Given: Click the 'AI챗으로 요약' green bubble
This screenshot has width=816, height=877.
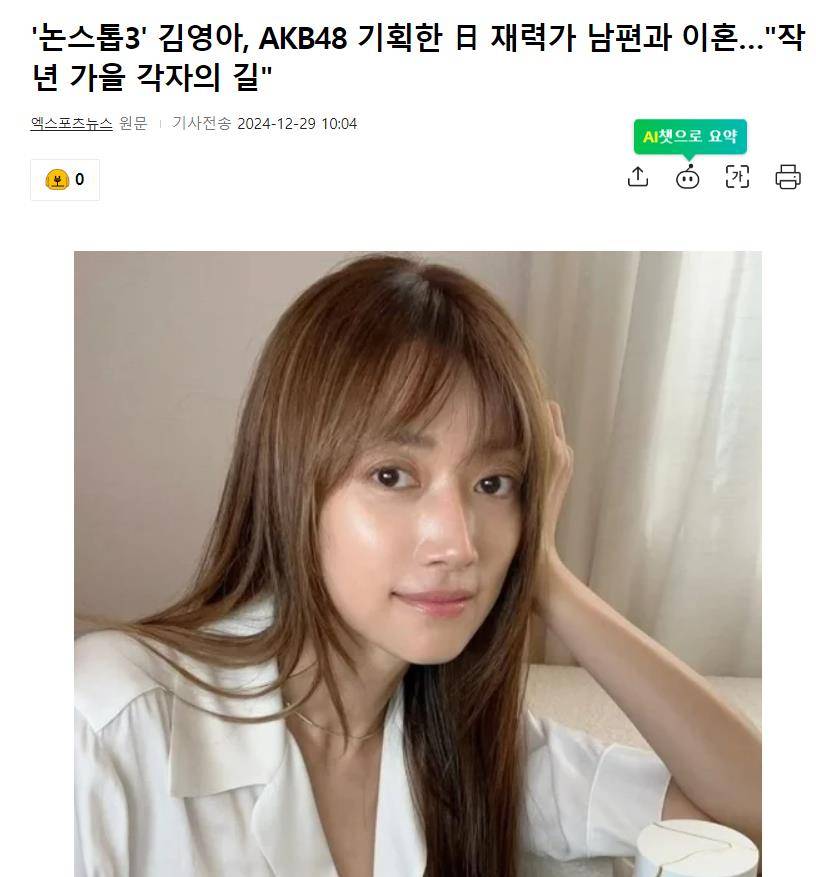Looking at the screenshot, I should [x=690, y=136].
